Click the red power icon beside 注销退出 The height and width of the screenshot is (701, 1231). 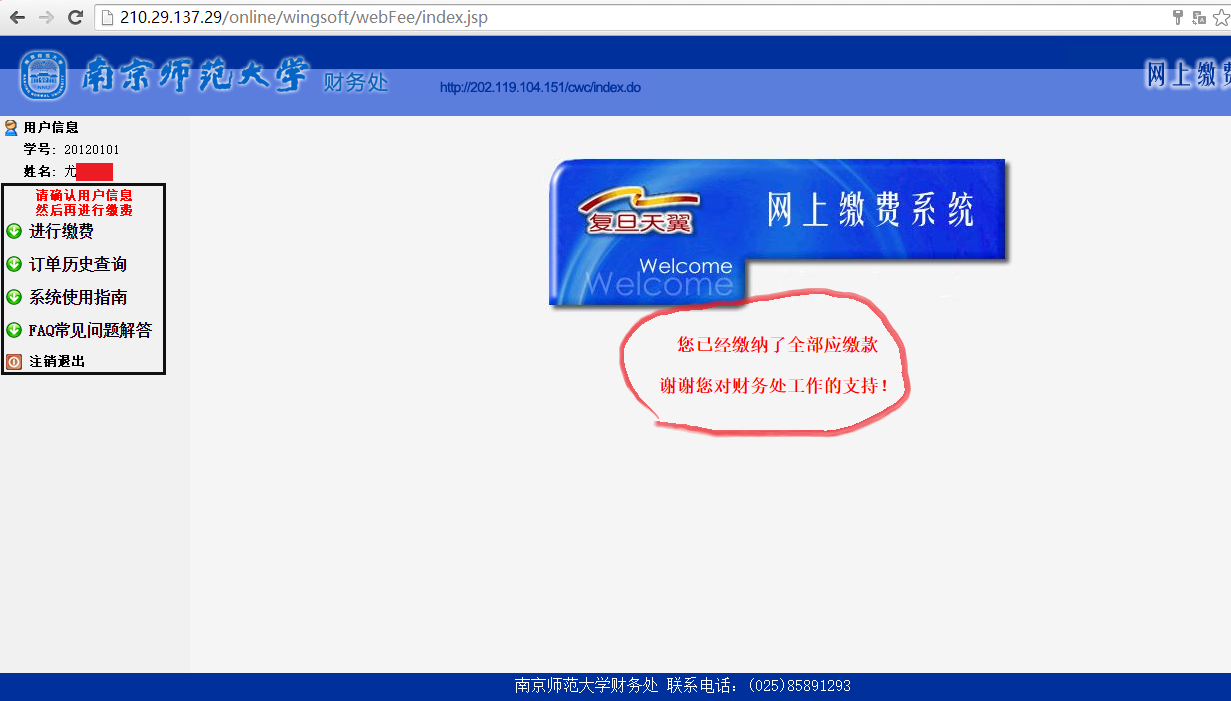pyautogui.click(x=14, y=362)
